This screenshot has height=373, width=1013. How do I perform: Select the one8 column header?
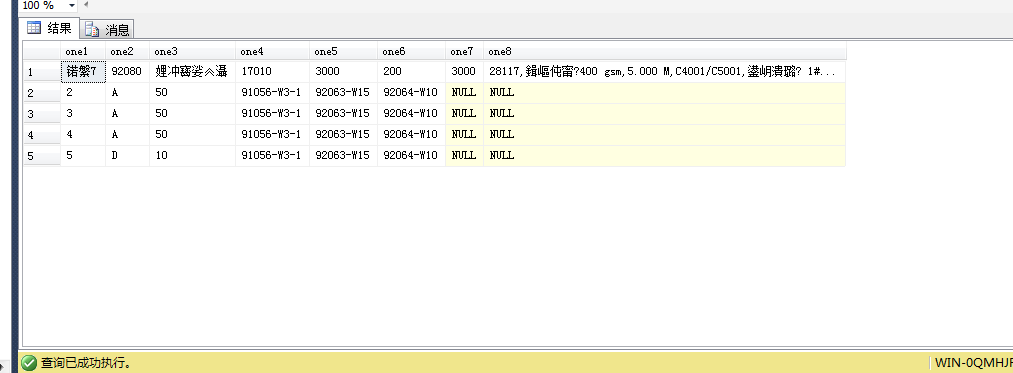665,52
